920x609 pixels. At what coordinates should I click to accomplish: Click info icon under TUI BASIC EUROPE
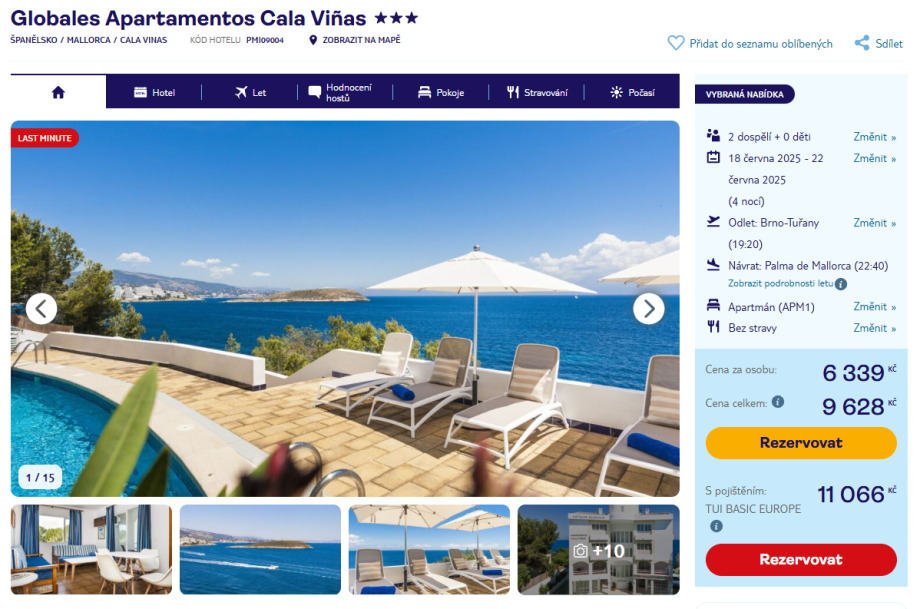pyautogui.click(x=716, y=526)
